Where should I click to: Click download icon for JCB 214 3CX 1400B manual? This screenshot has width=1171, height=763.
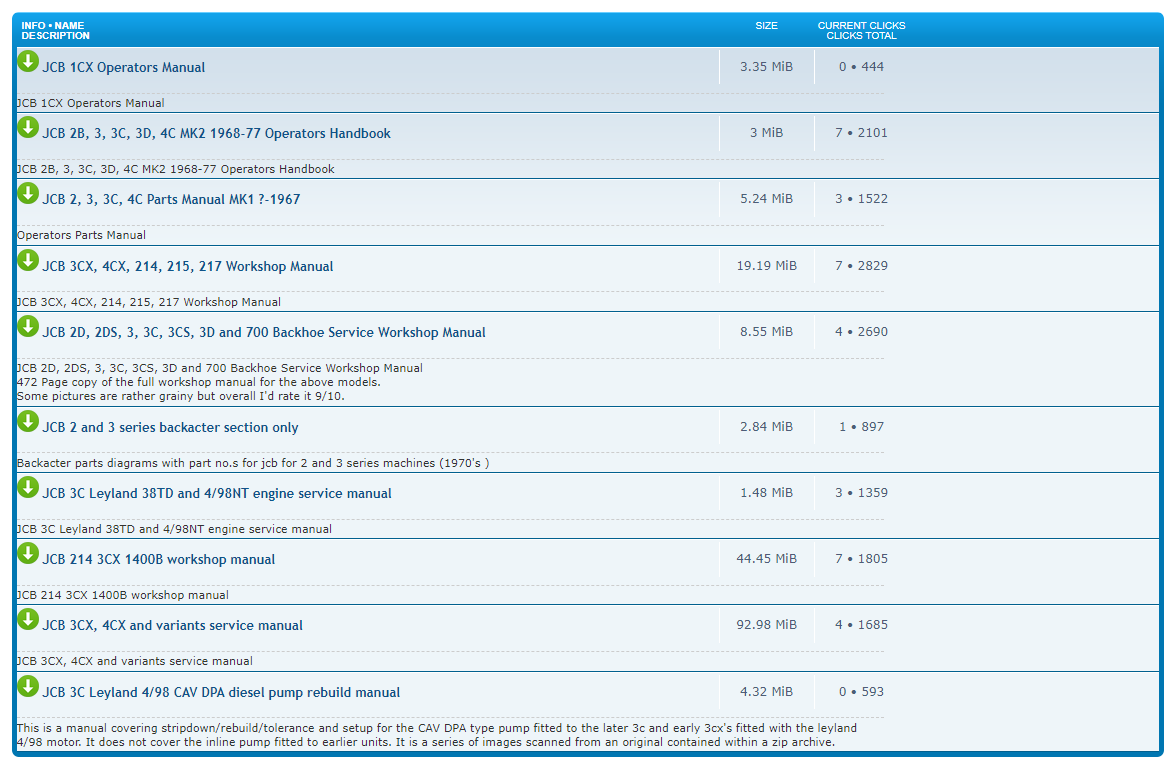(x=28, y=553)
